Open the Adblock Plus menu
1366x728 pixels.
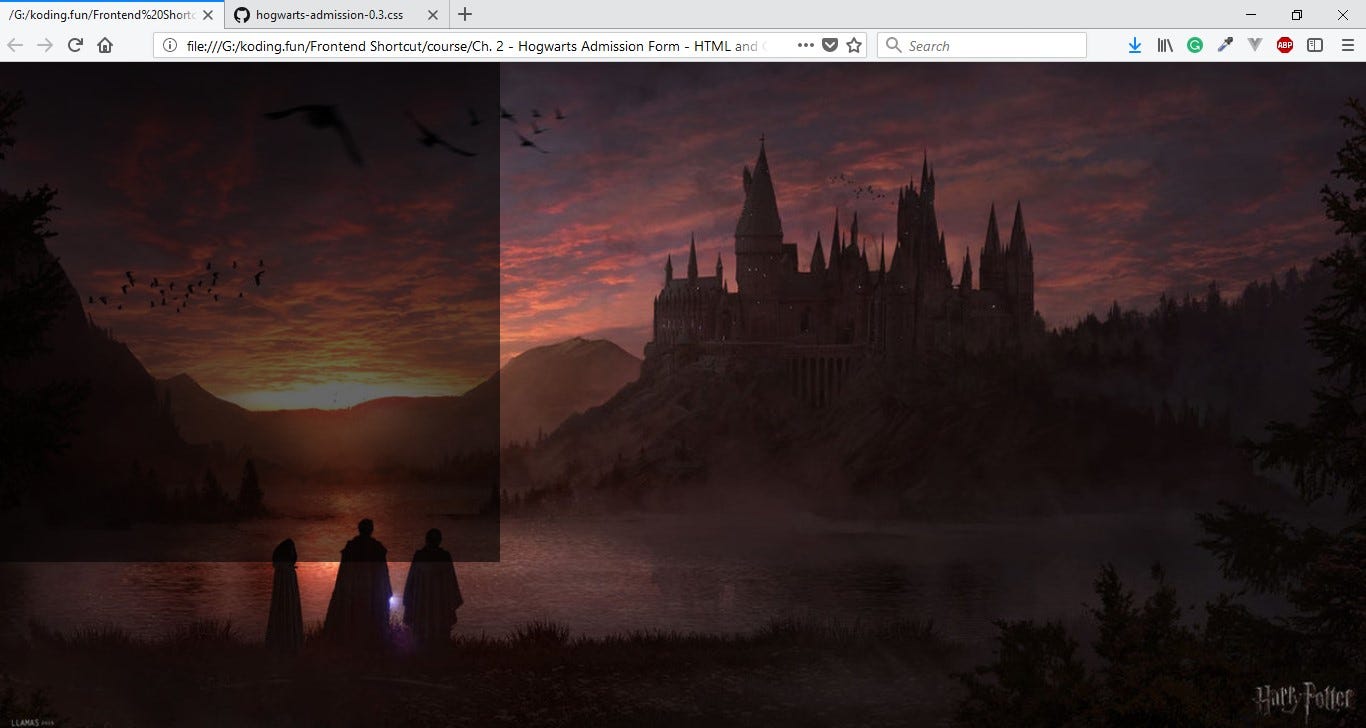pyautogui.click(x=1285, y=45)
